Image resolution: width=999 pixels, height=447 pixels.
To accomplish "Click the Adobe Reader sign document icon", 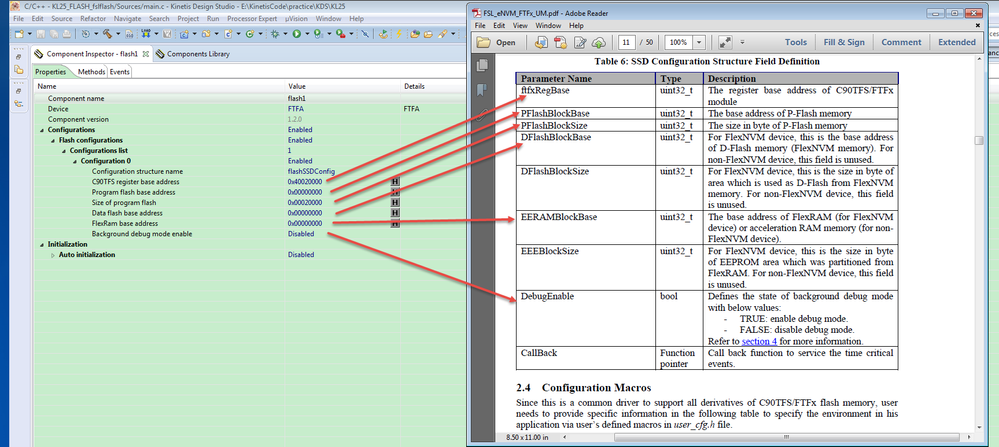I will 580,42.
